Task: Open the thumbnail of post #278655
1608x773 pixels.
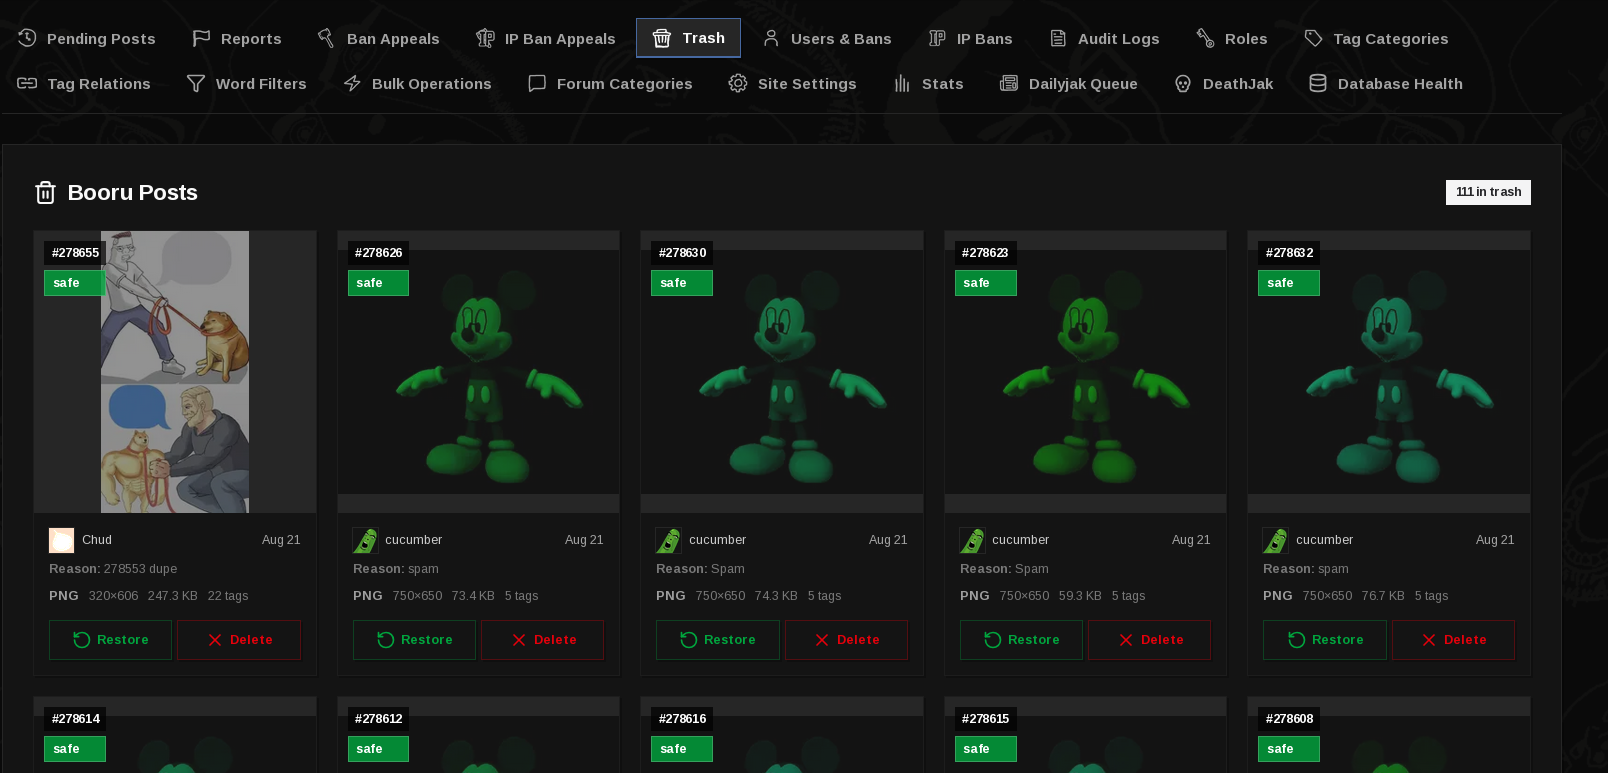Action: (x=175, y=372)
